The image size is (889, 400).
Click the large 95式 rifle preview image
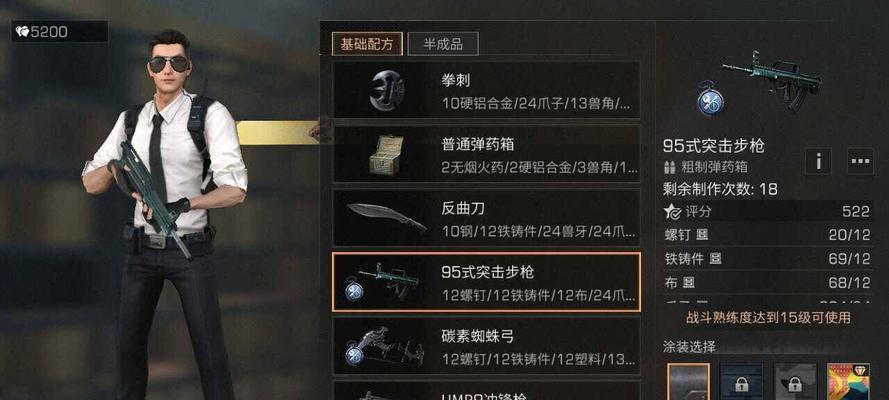pyautogui.click(x=772, y=80)
